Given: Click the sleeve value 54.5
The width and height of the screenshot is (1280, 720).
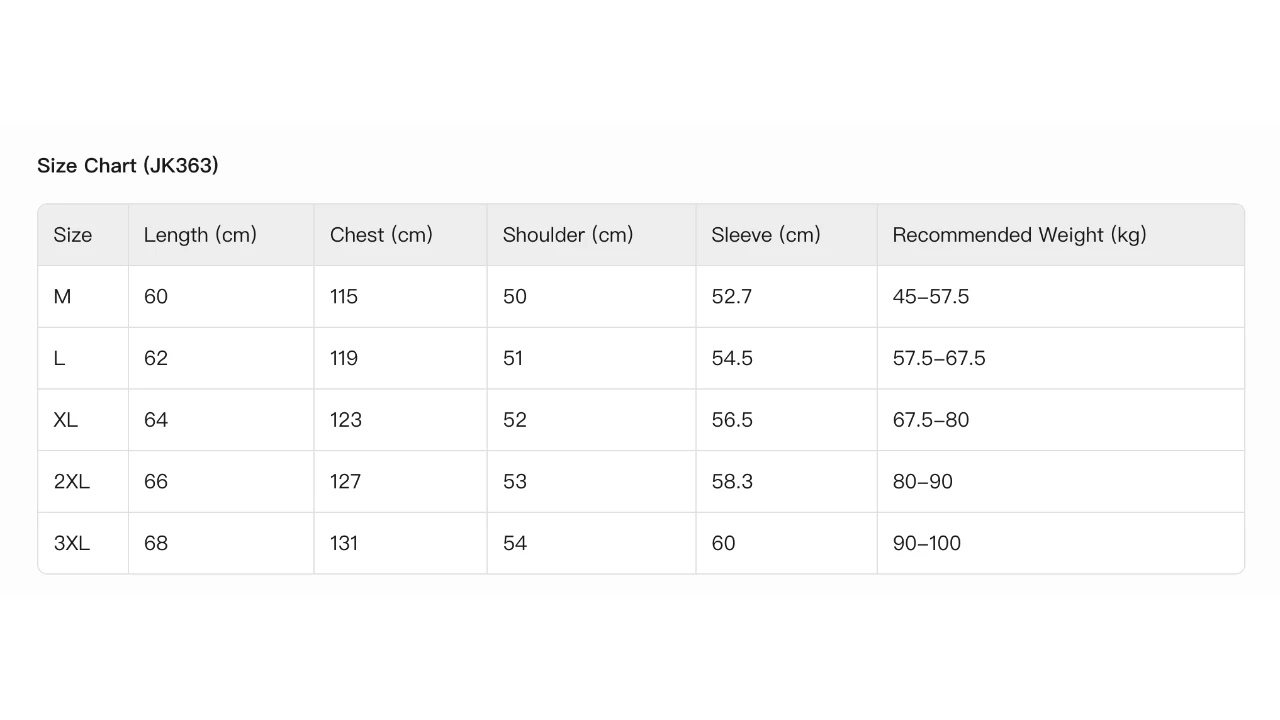Looking at the screenshot, I should [x=732, y=358].
